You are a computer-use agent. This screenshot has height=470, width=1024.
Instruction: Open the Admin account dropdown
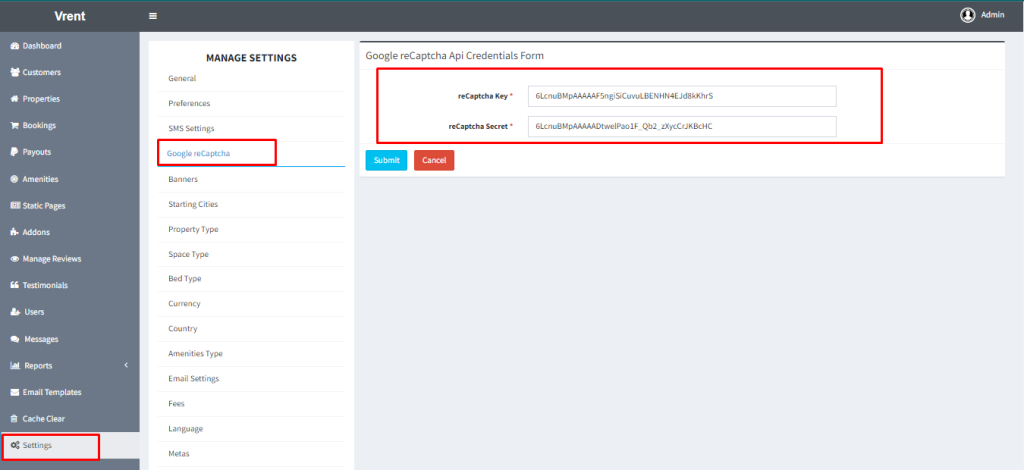point(991,15)
